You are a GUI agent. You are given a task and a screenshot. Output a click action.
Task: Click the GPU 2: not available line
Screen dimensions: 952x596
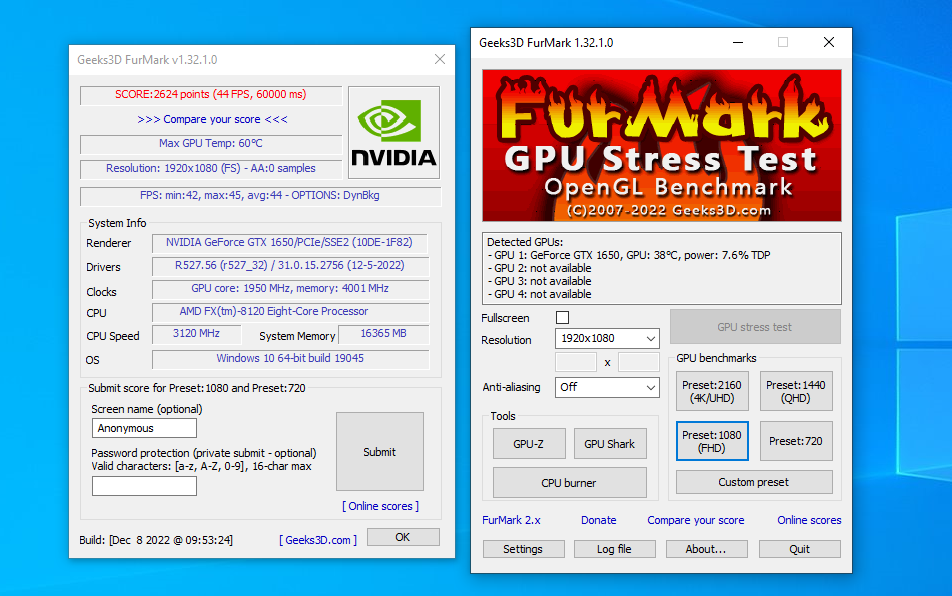click(x=540, y=268)
